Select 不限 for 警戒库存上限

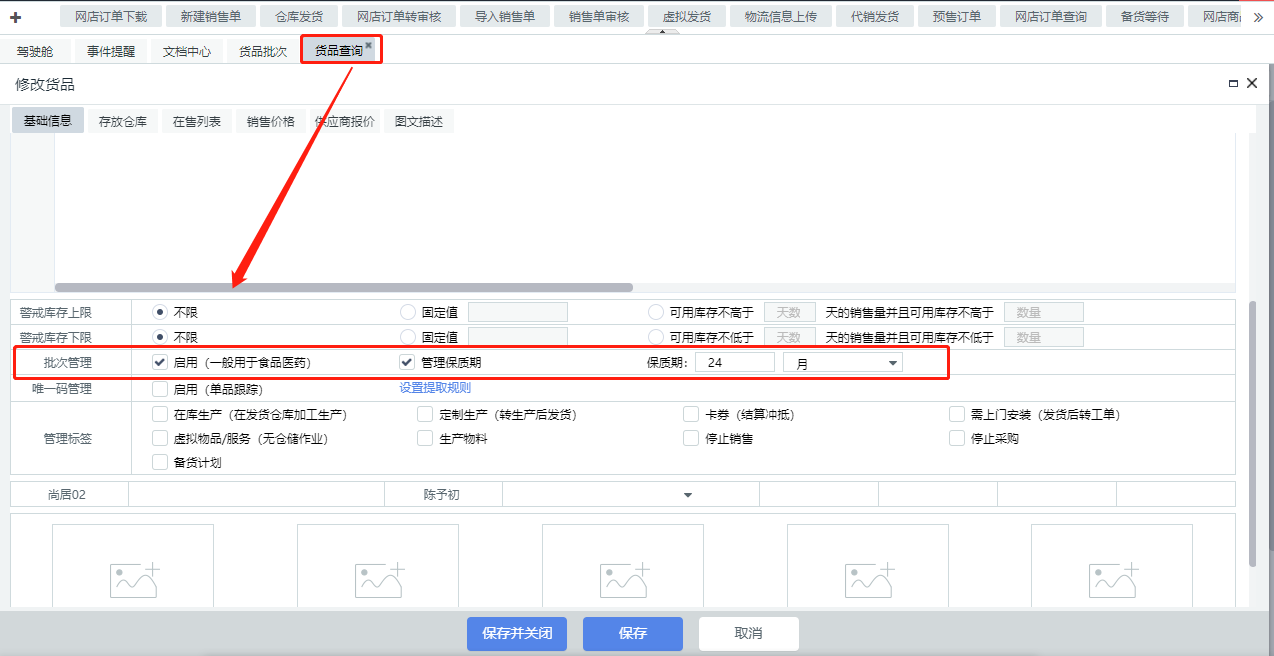159,312
